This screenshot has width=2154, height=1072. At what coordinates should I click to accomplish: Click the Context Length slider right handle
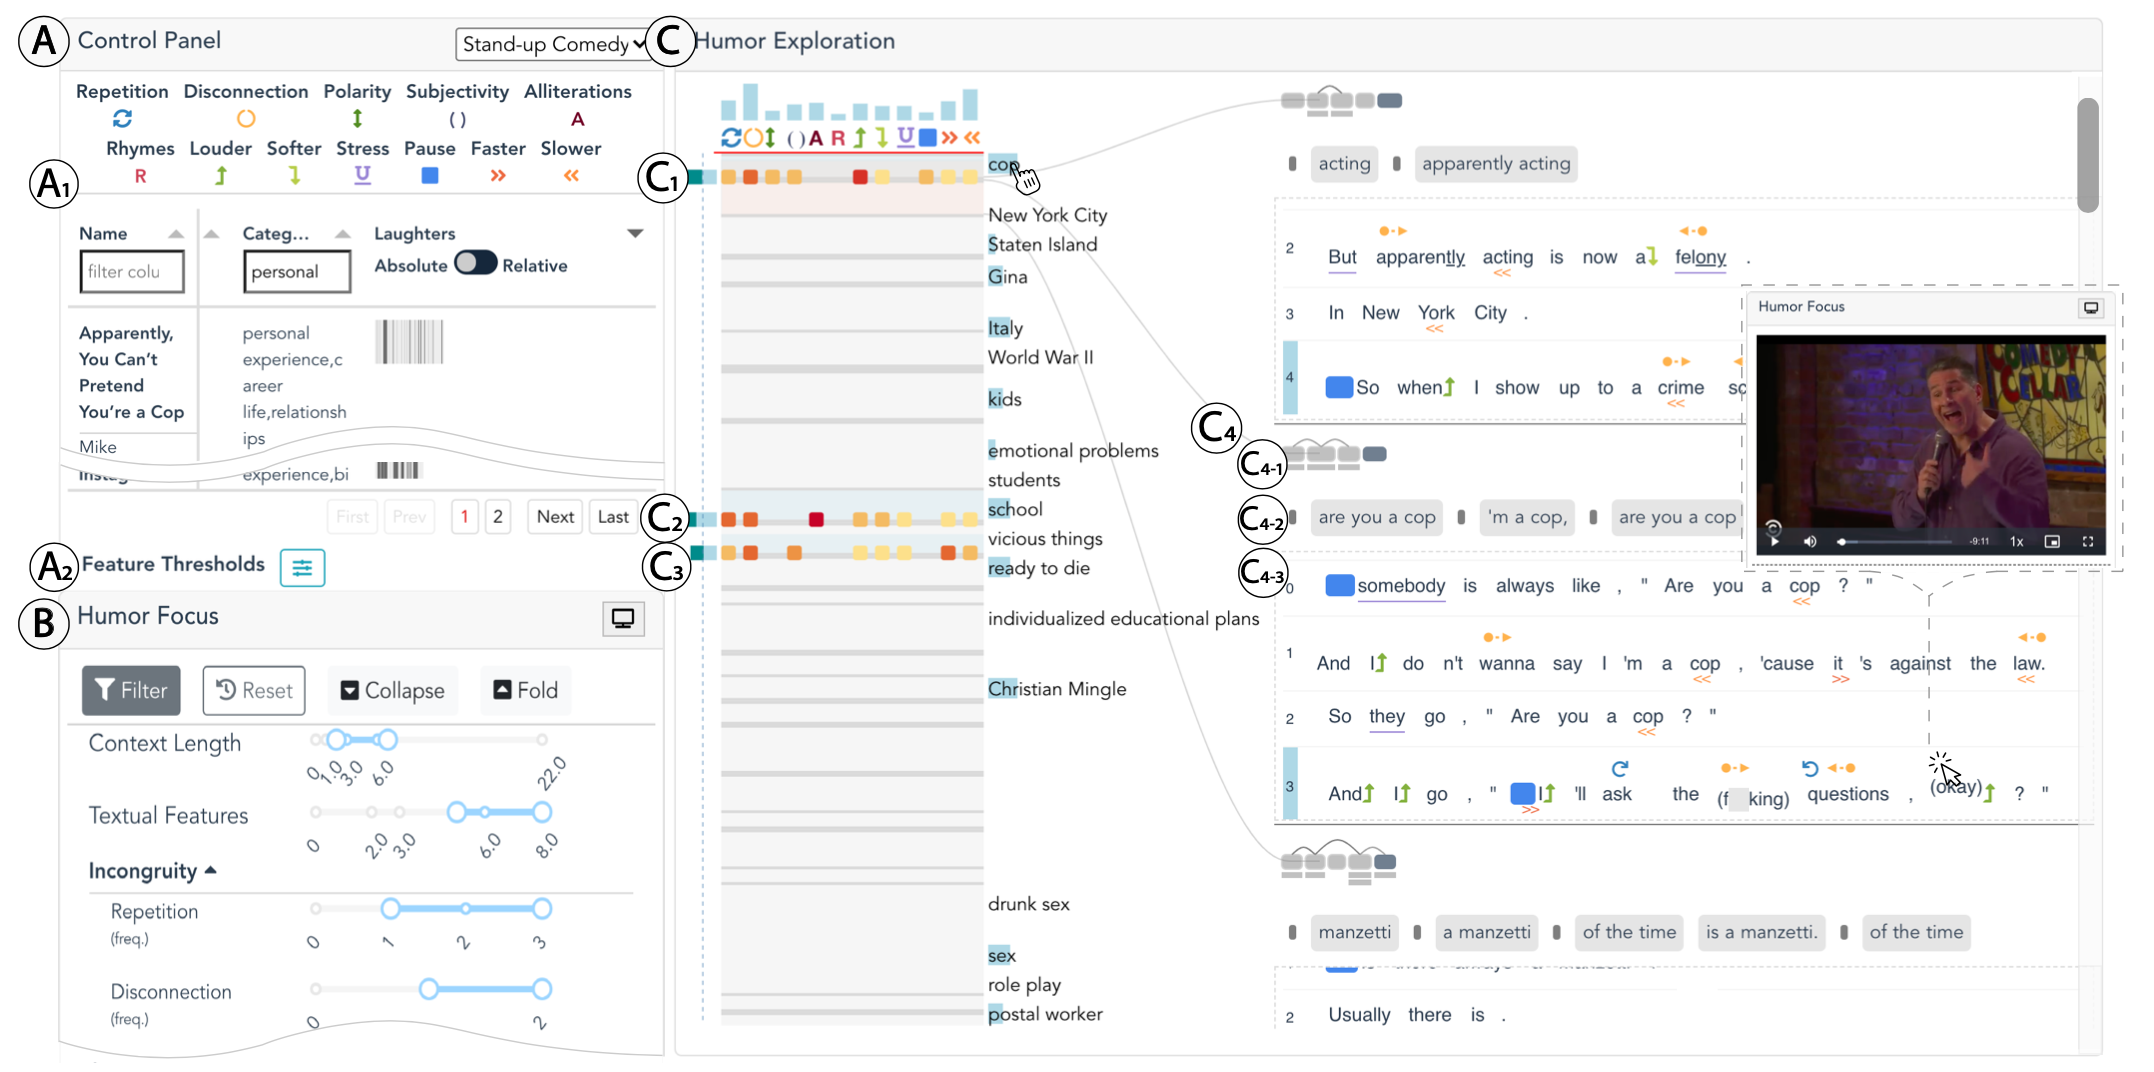[388, 740]
